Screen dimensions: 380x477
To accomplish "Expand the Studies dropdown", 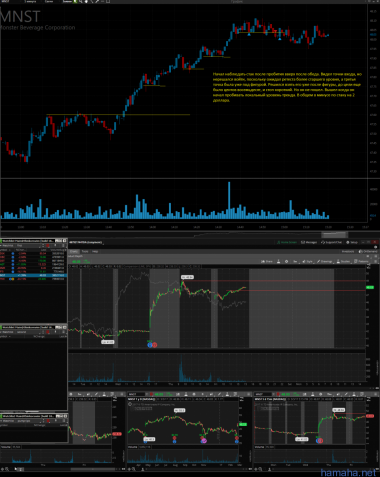I will tap(344, 261).
